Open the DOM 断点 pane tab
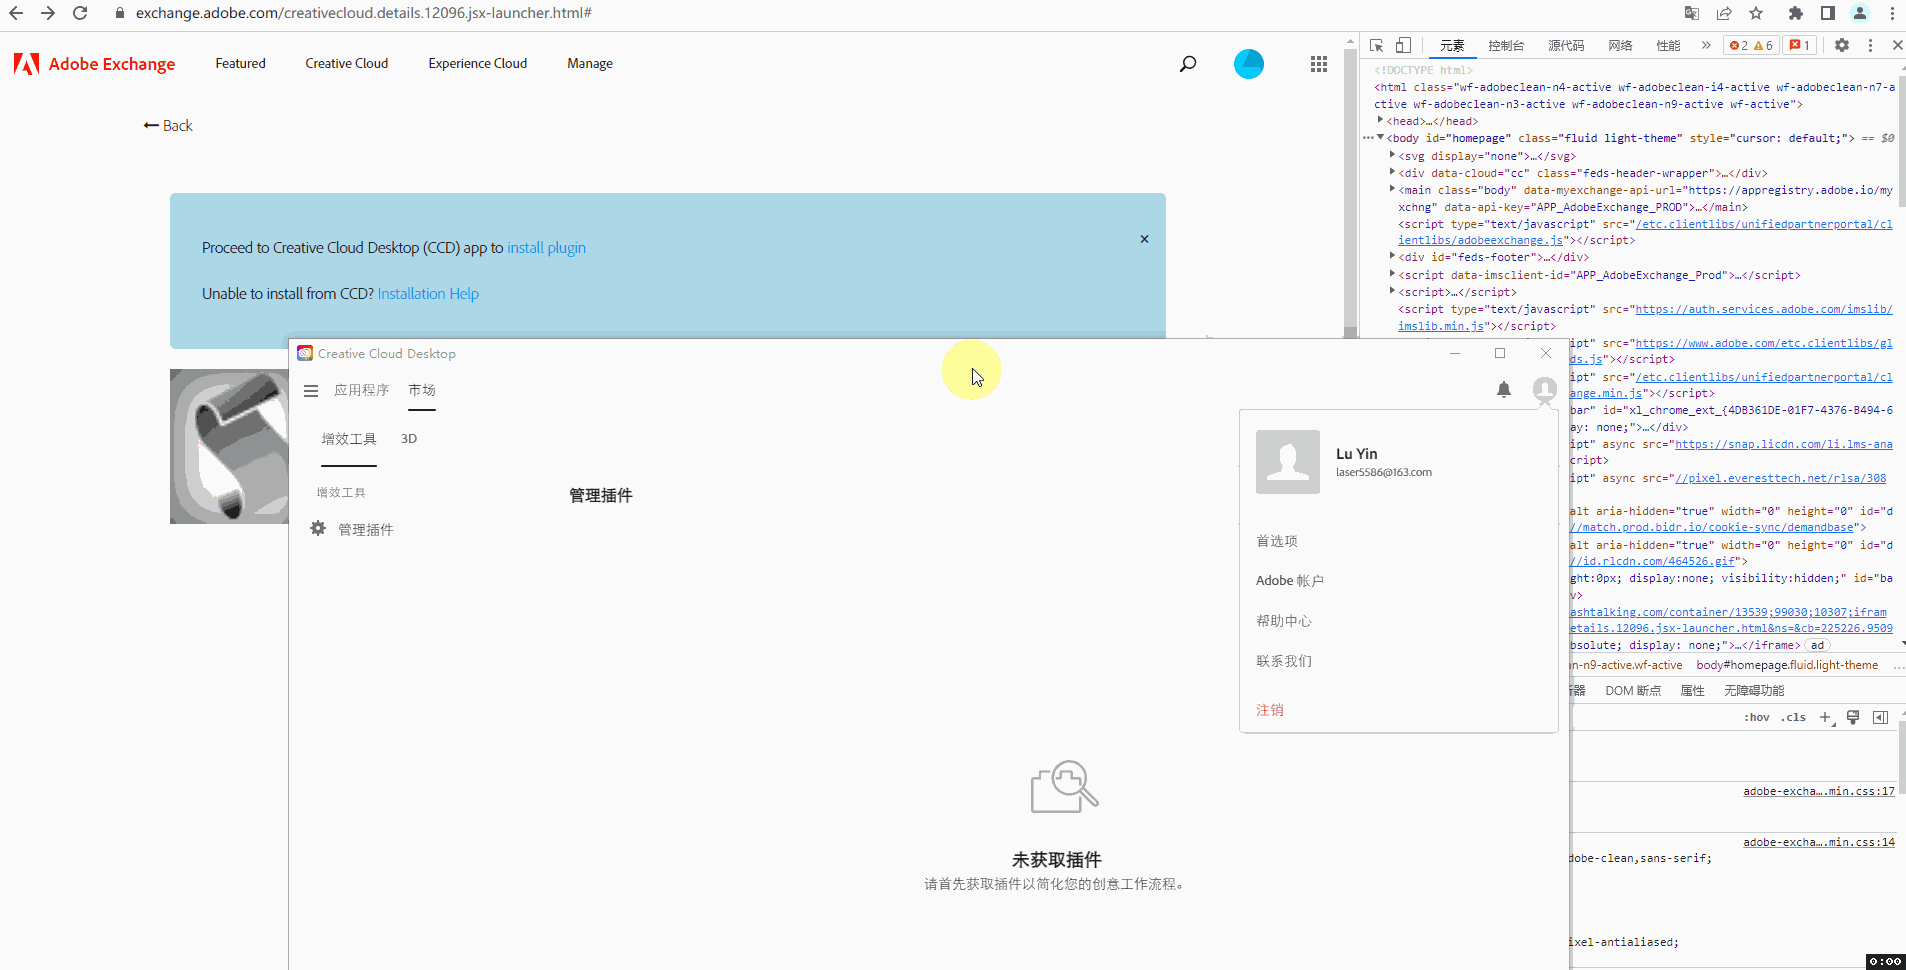Image resolution: width=1906 pixels, height=970 pixels. (1633, 691)
